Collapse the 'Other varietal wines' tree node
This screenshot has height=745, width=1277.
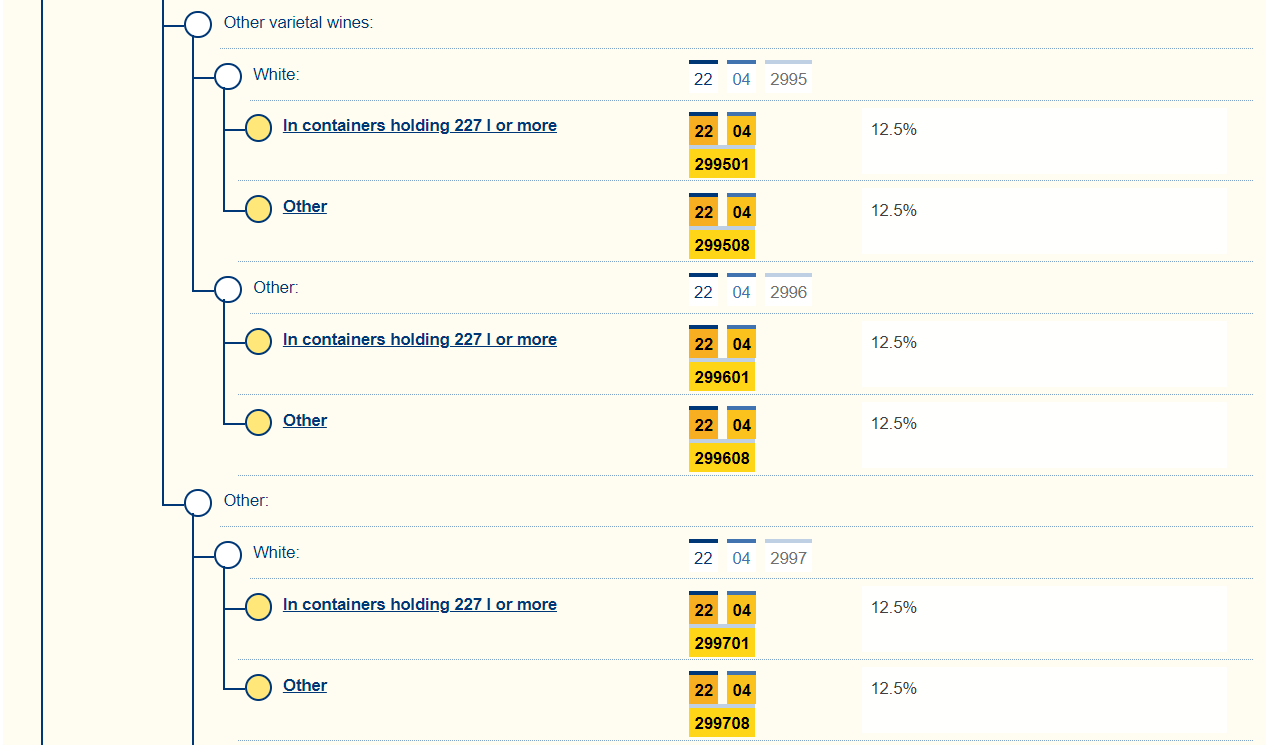click(198, 25)
